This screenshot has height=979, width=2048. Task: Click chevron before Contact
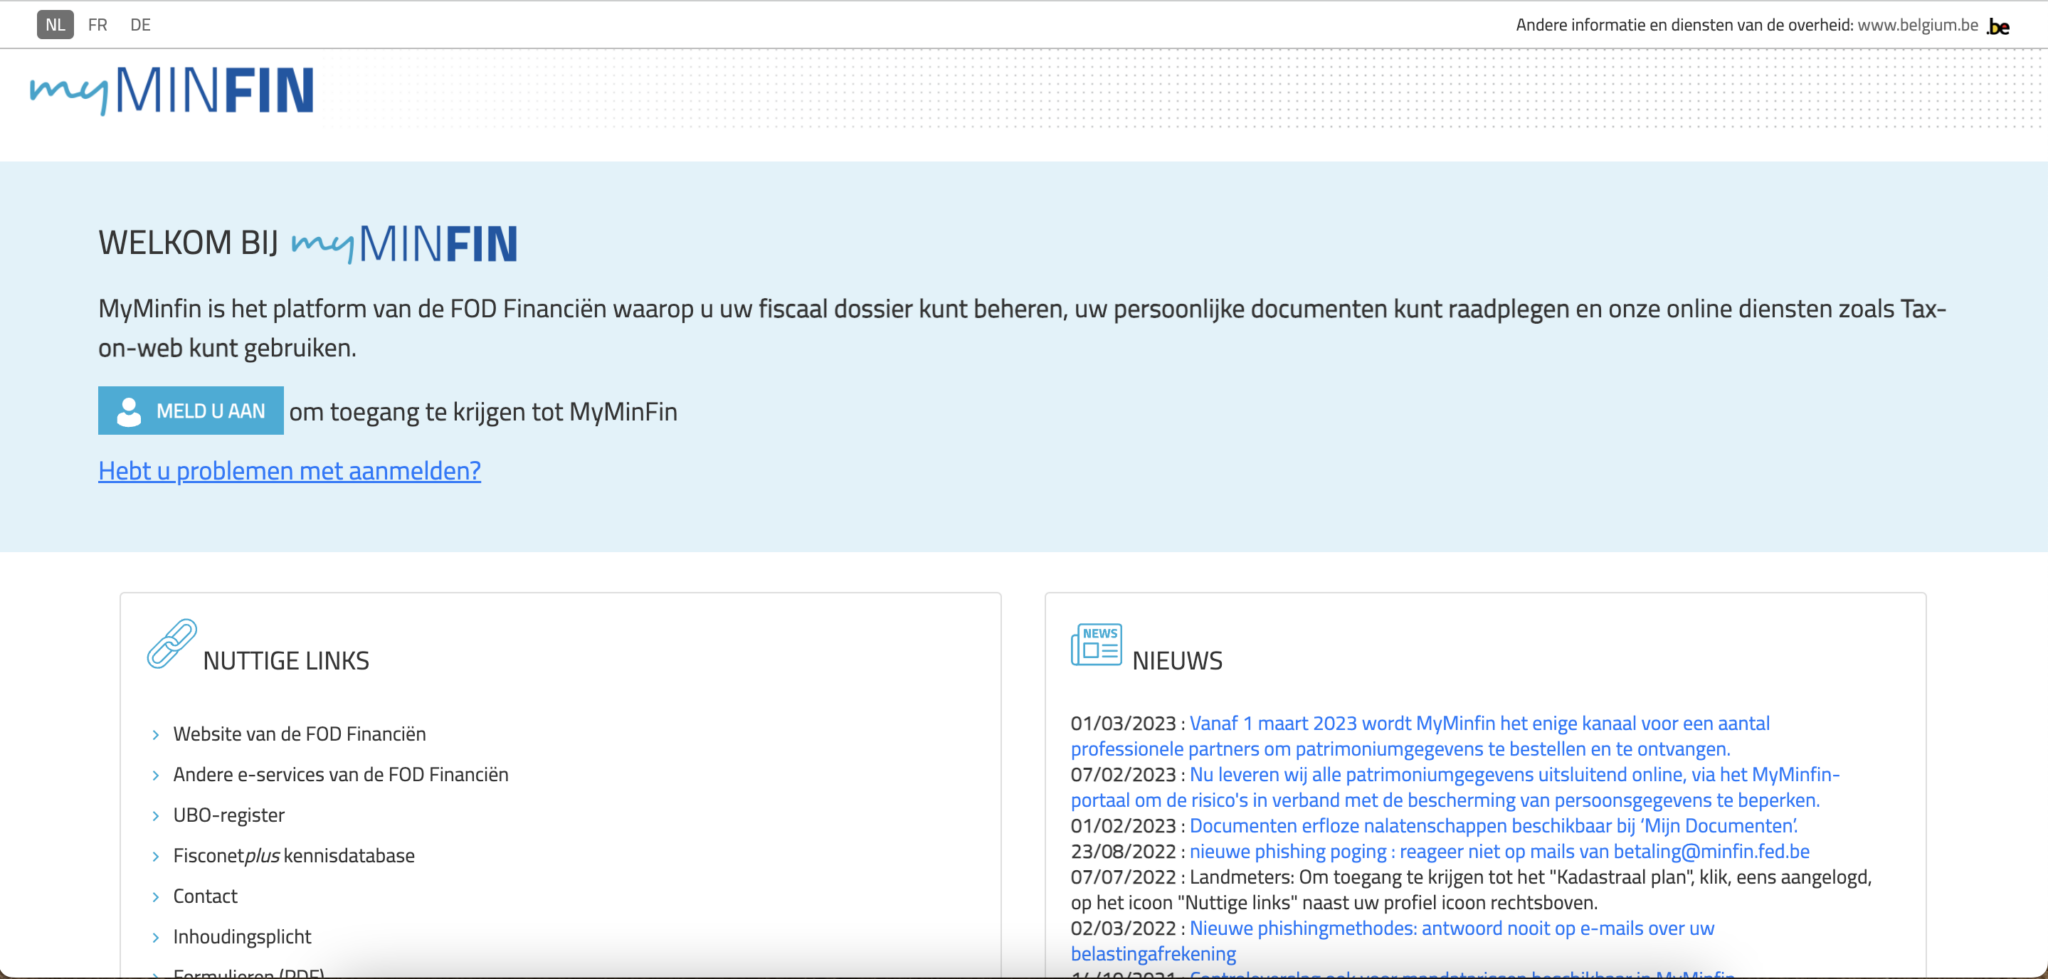[x=156, y=897]
